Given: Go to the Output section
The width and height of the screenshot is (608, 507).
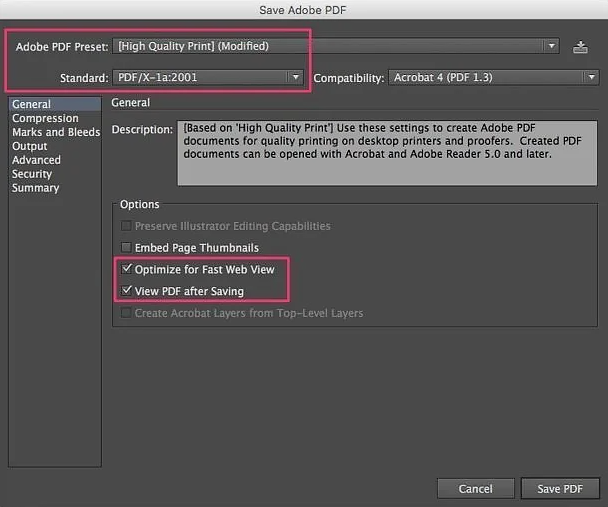Looking at the screenshot, I should (x=29, y=146).
